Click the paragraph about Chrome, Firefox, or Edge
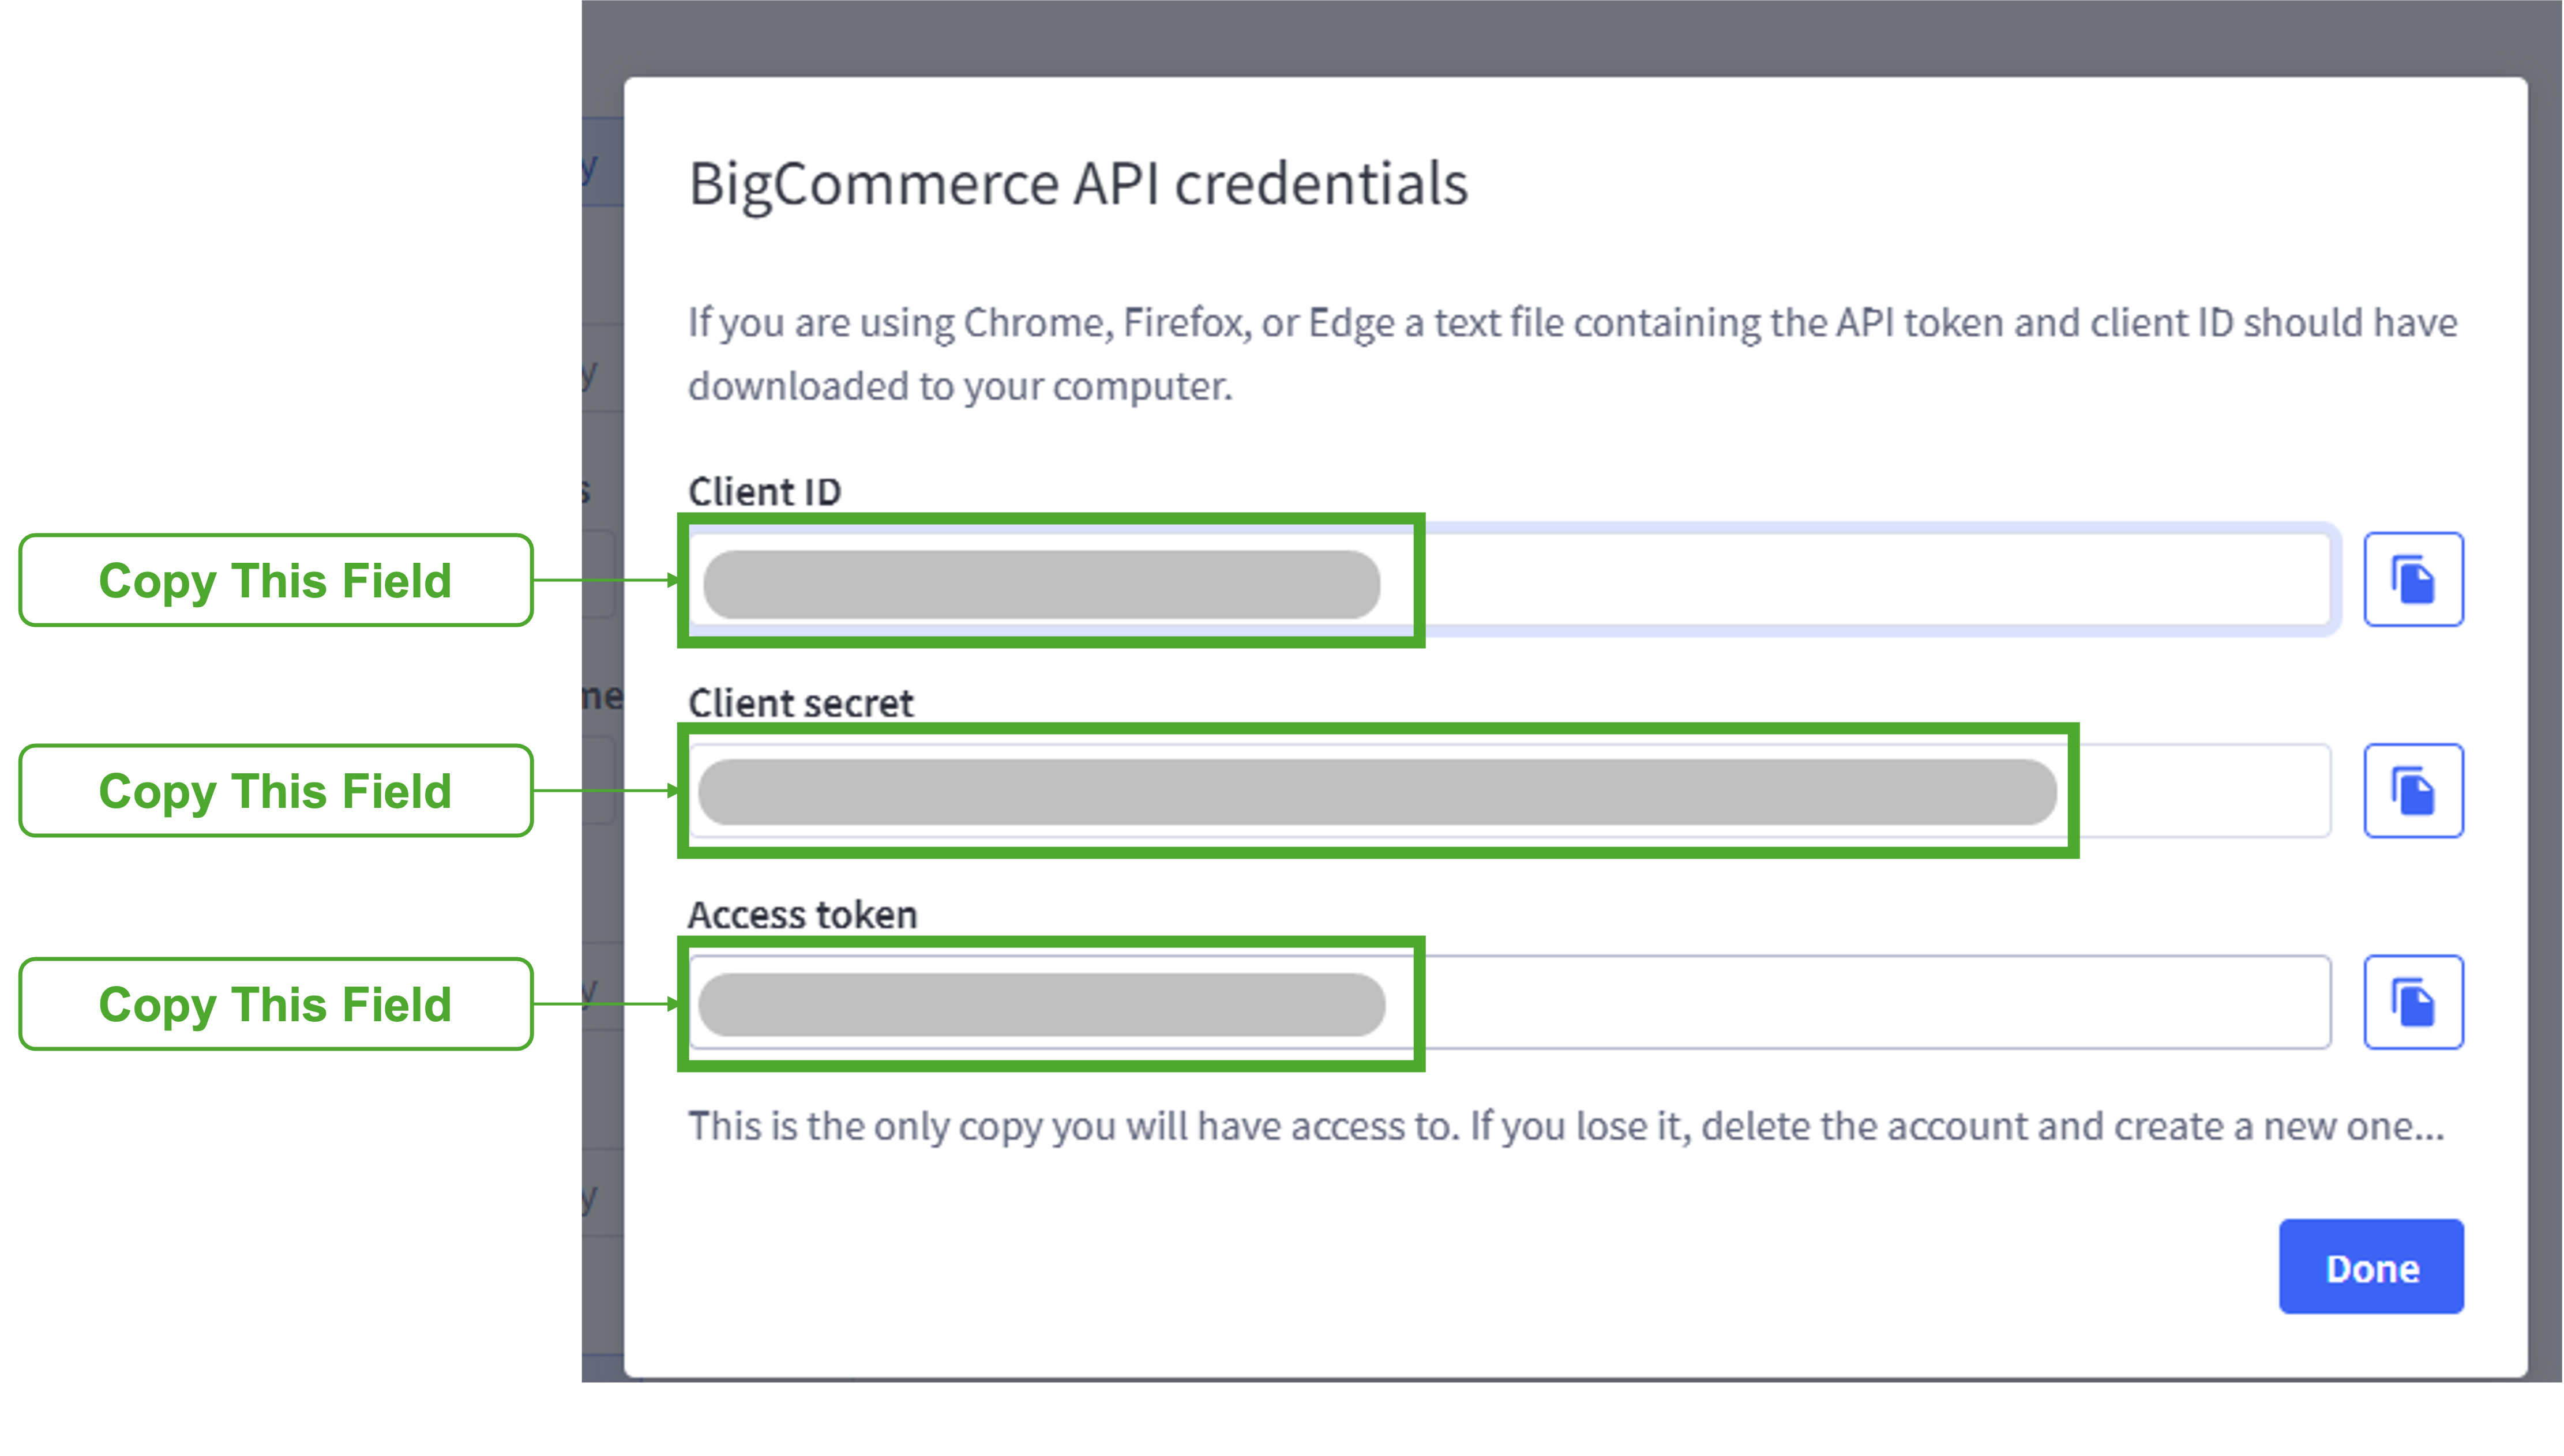2564x1456 pixels. [x=1572, y=354]
